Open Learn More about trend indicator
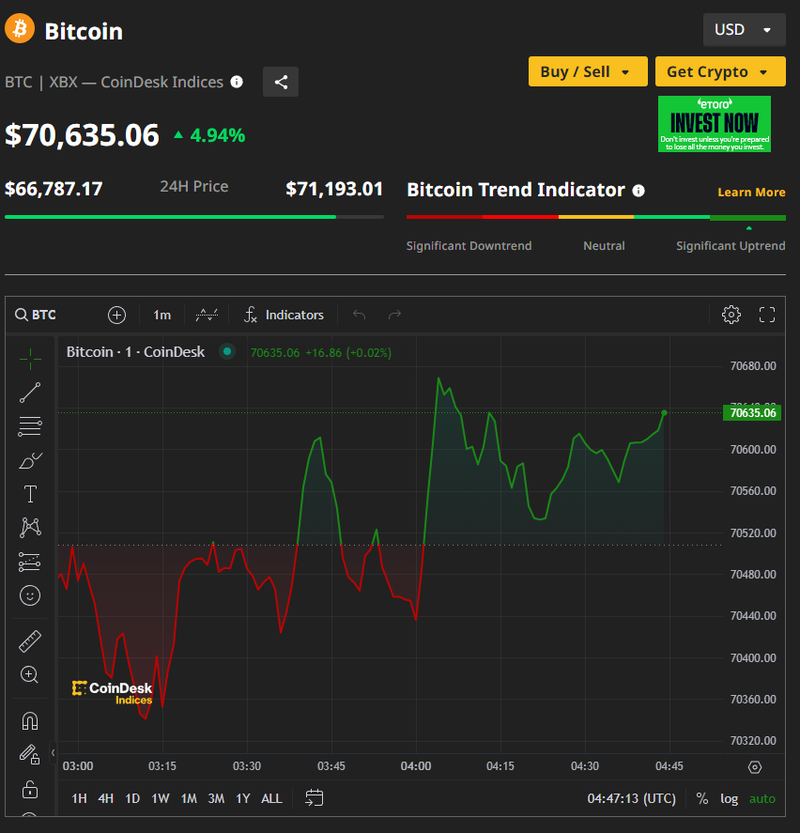Screen dimensions: 800x833 coord(751,192)
